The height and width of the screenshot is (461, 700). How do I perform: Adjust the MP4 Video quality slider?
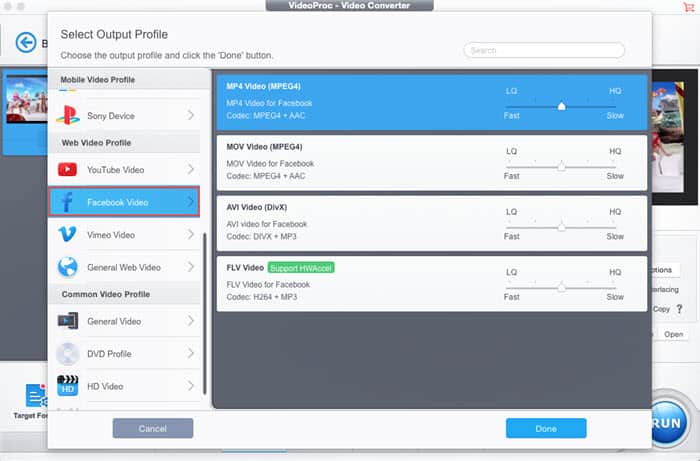(561, 106)
